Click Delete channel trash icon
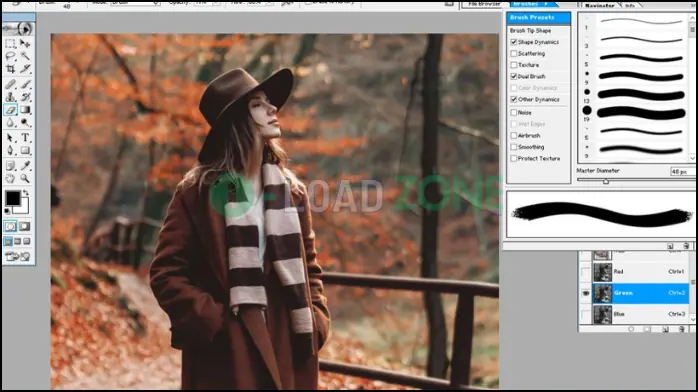This screenshot has width=698, height=392. 682,329
